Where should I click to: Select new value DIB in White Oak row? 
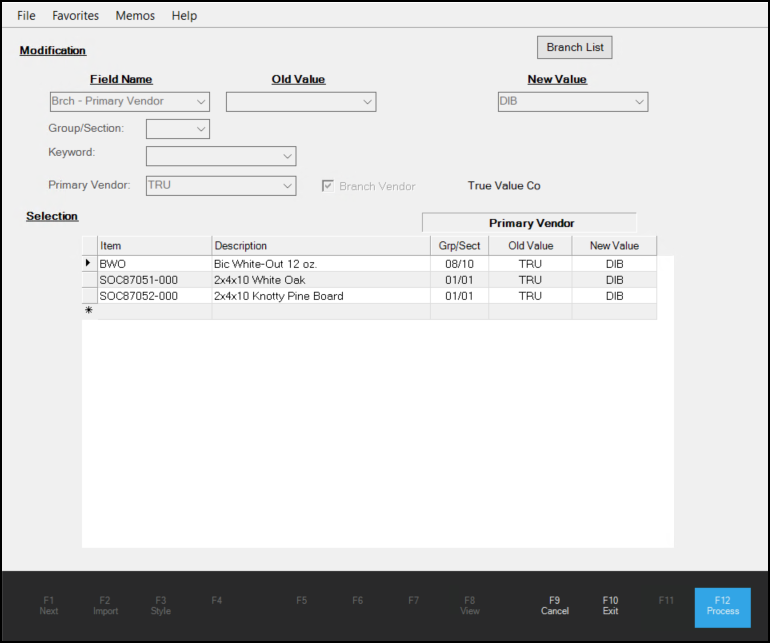614,280
